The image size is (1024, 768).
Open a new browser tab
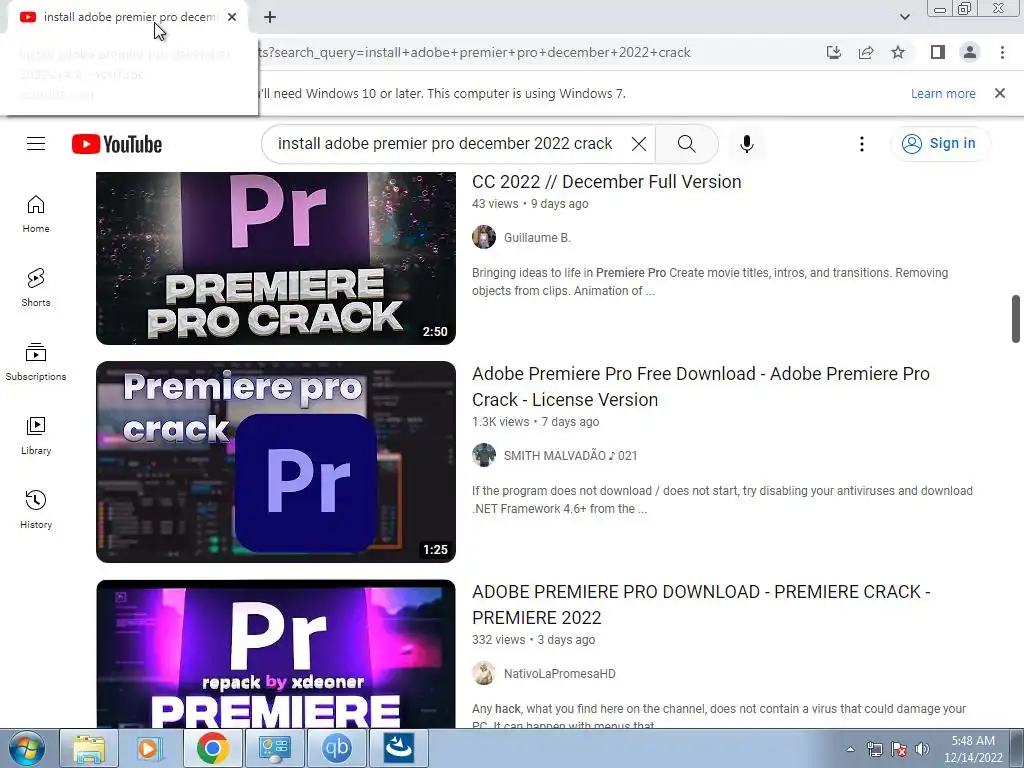(x=270, y=17)
